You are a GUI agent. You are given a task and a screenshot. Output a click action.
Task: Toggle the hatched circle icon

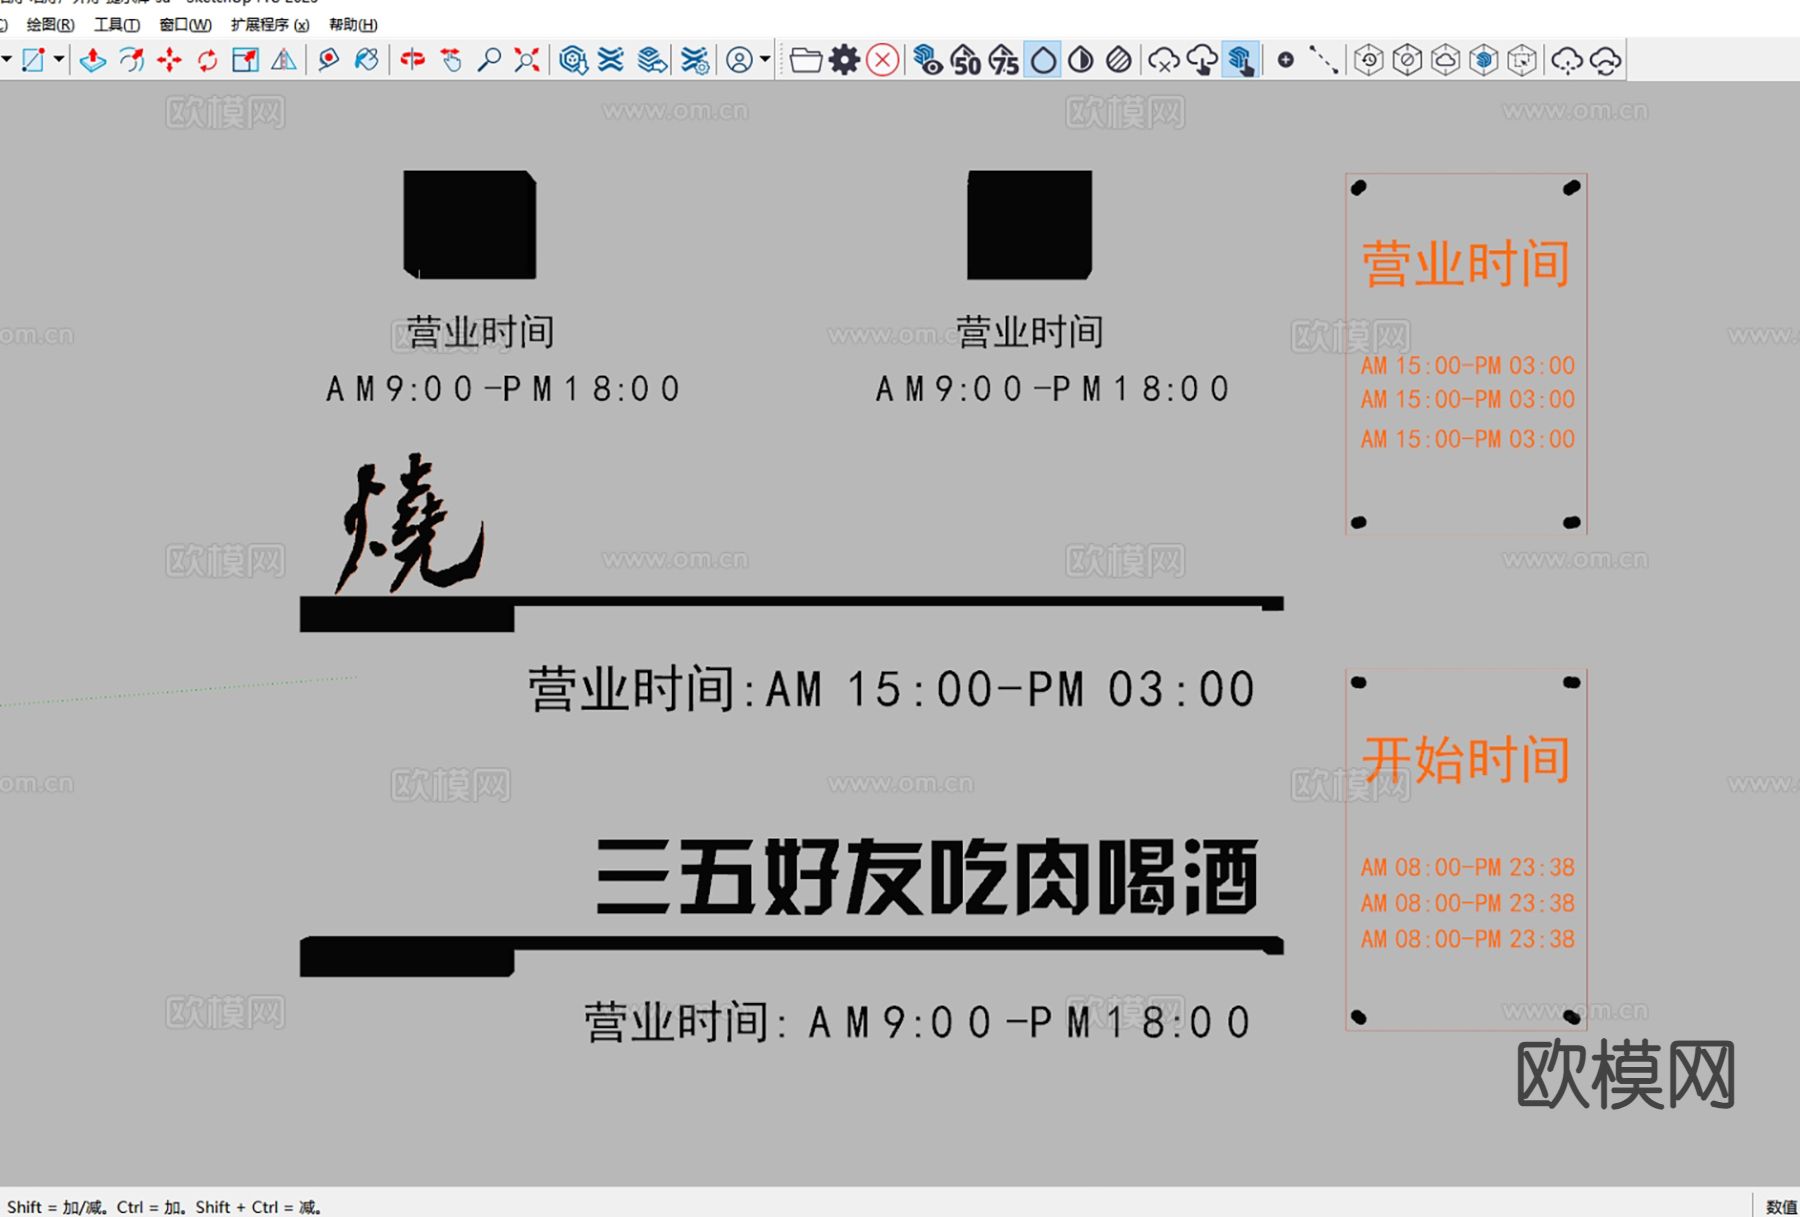(x=1119, y=60)
